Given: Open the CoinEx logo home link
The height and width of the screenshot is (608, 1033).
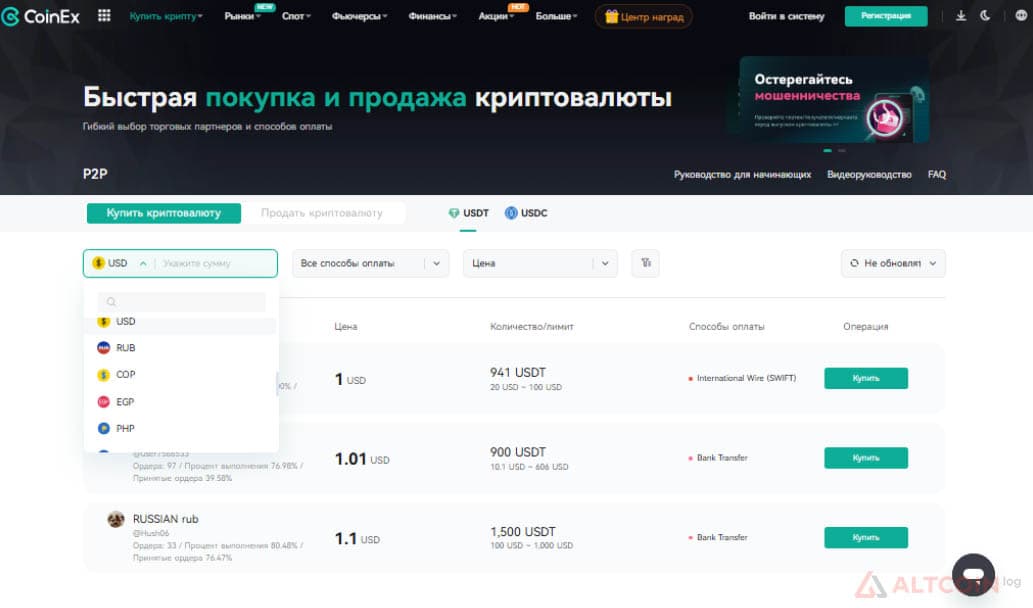Looking at the screenshot, I should coord(41,16).
